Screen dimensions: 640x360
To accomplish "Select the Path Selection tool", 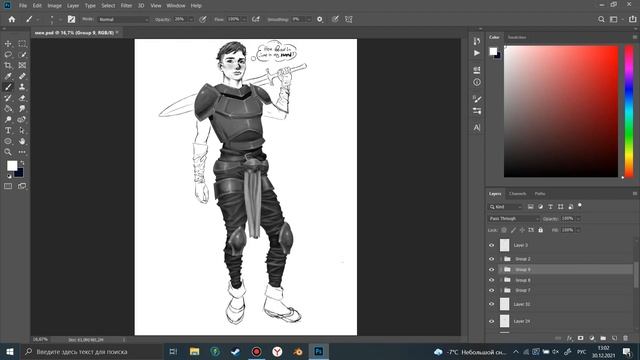I will 22,130.
